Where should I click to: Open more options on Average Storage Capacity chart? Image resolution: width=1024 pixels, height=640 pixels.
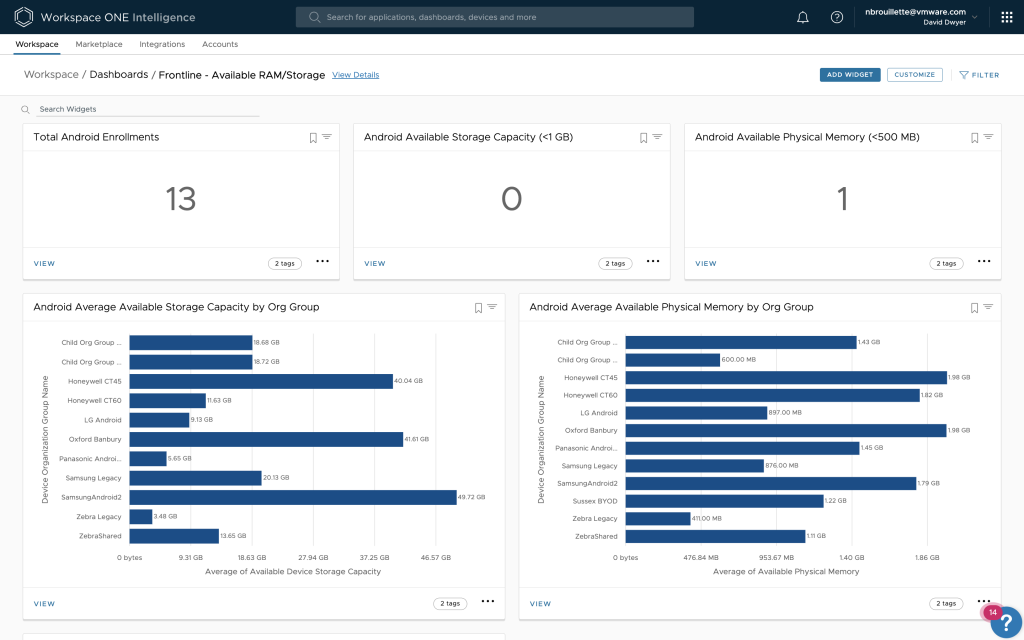pos(488,601)
